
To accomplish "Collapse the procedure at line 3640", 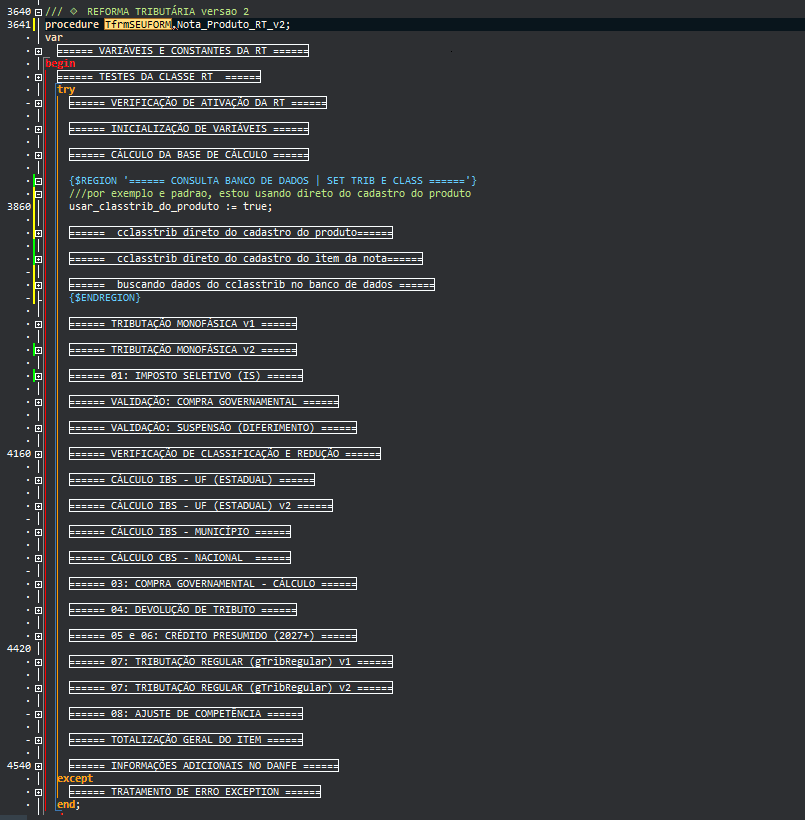I will [x=38, y=11].
